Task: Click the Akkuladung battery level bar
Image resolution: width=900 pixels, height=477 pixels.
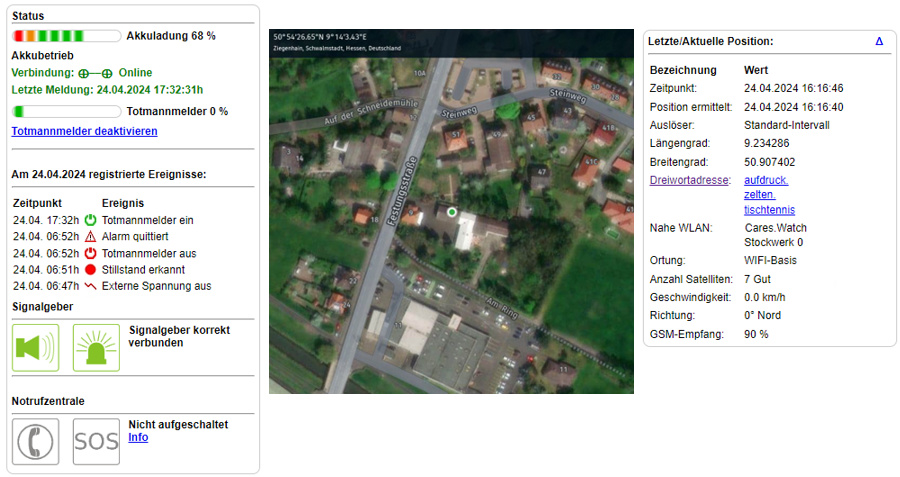Action: click(66, 36)
